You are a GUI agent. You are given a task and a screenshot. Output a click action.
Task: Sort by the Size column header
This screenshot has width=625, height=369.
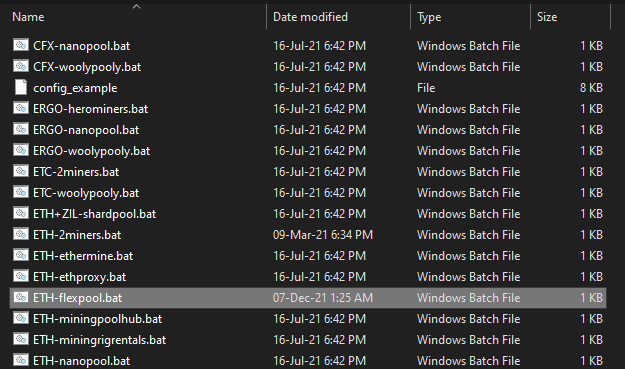click(546, 17)
